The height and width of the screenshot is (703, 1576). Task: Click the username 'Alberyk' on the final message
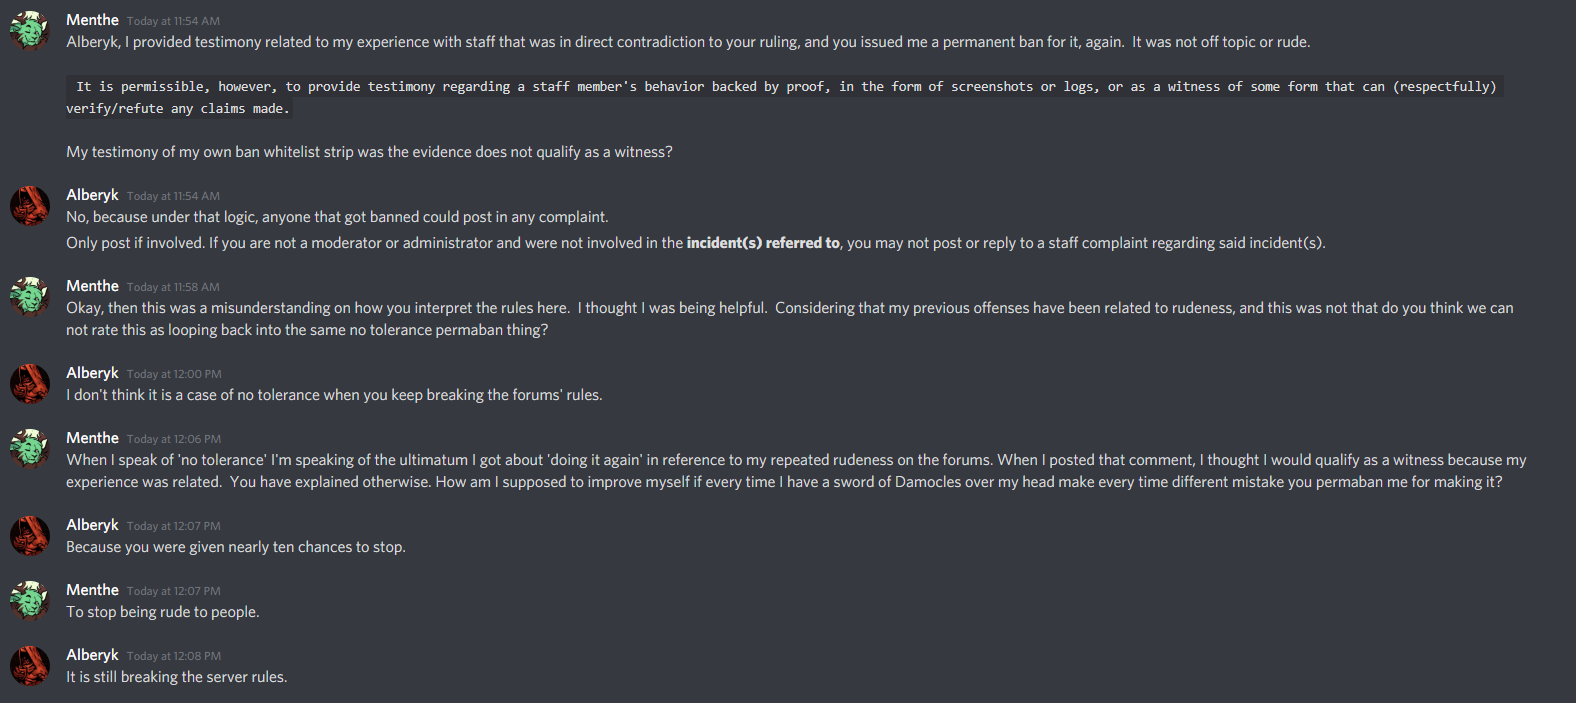(x=92, y=654)
